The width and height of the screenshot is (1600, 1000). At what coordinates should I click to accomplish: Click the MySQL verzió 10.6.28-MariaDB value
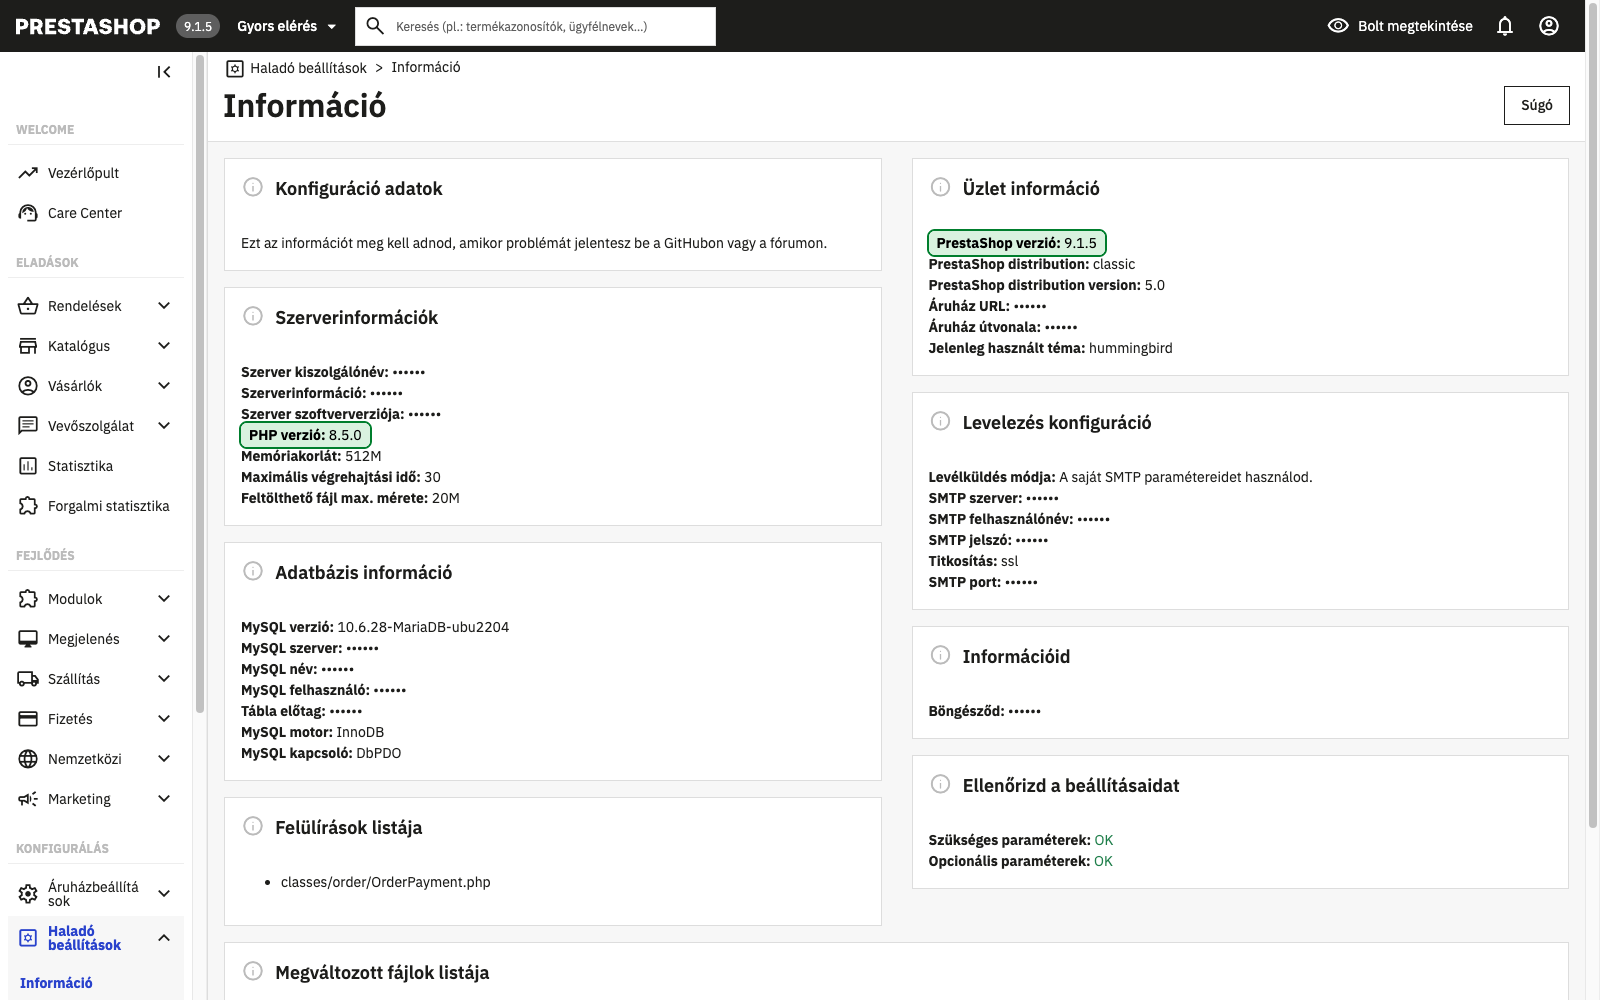coord(423,627)
